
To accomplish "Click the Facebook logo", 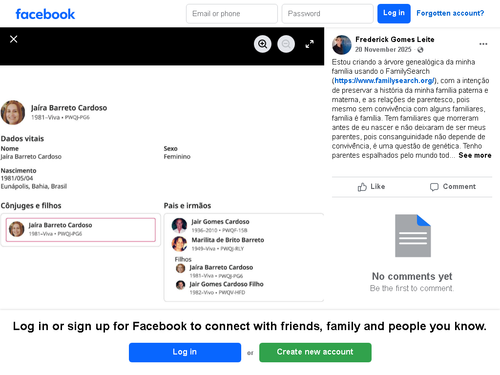I will tap(45, 14).
